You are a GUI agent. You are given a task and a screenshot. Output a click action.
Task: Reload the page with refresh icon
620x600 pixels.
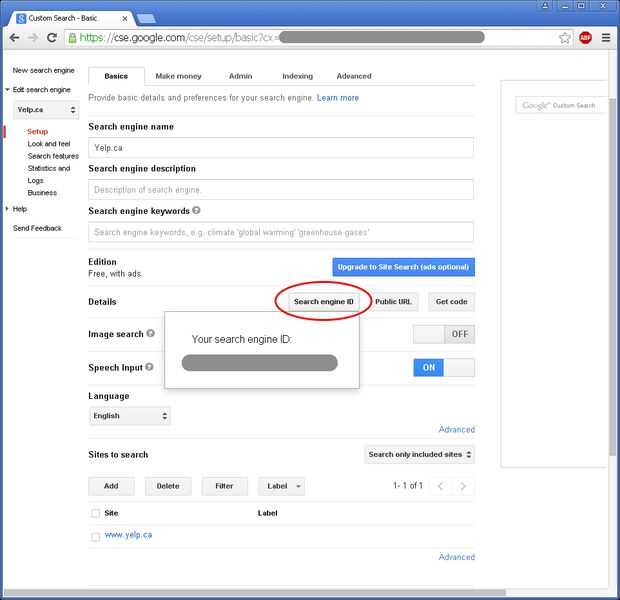52,38
